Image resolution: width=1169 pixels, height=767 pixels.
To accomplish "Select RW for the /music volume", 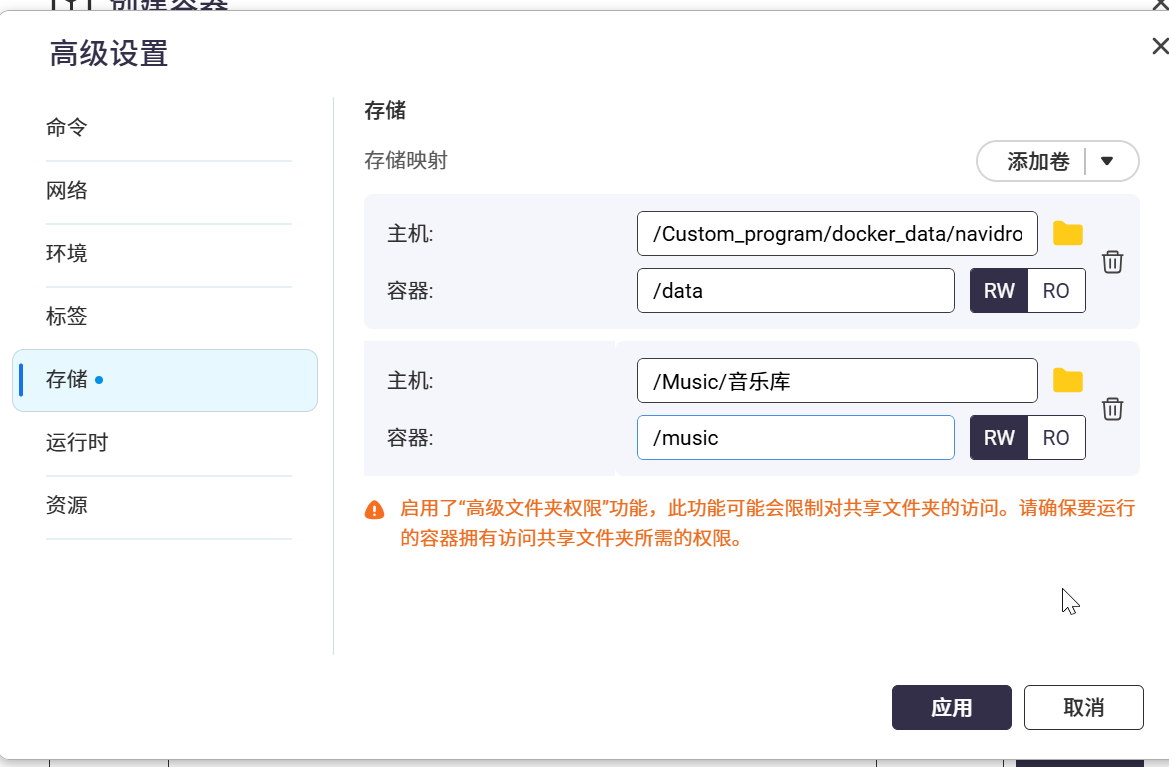I will pos(999,438).
